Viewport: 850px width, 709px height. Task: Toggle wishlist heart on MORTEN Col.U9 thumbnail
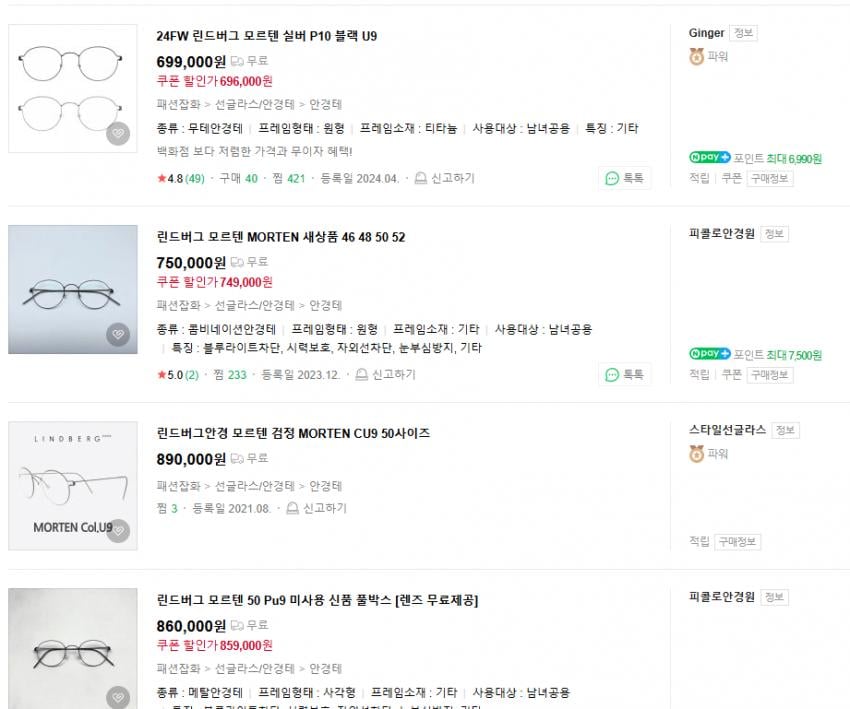(118, 531)
